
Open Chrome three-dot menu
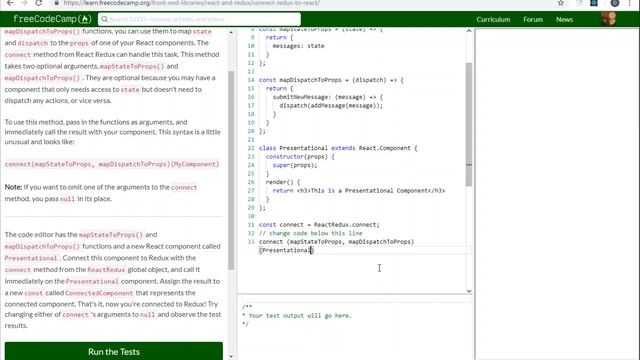[630, 3]
